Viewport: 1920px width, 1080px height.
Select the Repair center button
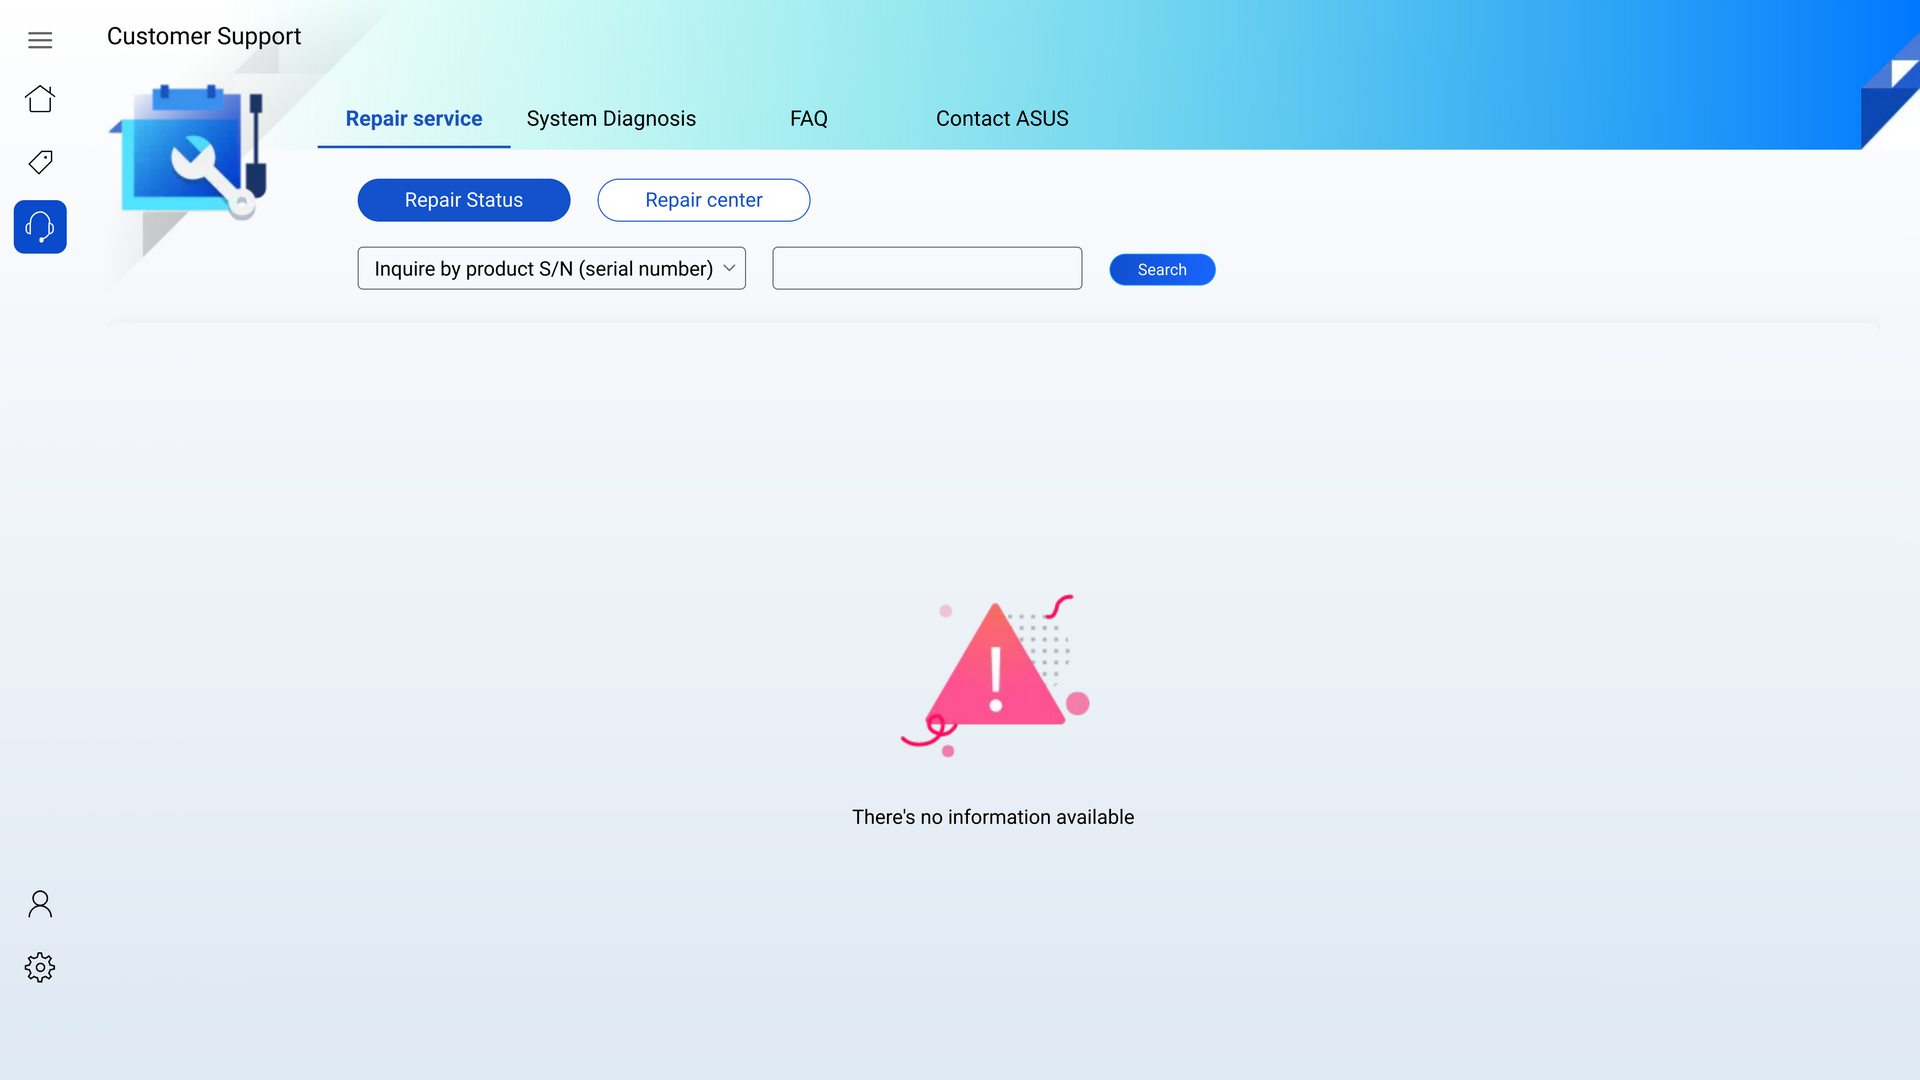point(704,200)
